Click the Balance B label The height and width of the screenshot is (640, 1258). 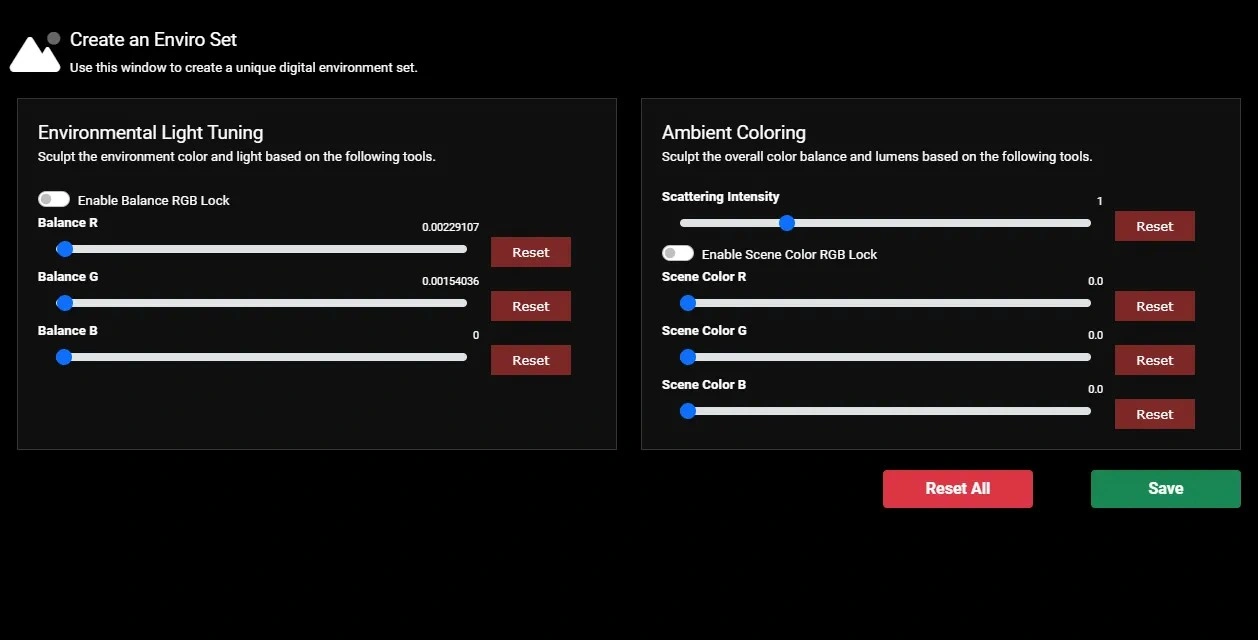pyautogui.click(x=68, y=331)
